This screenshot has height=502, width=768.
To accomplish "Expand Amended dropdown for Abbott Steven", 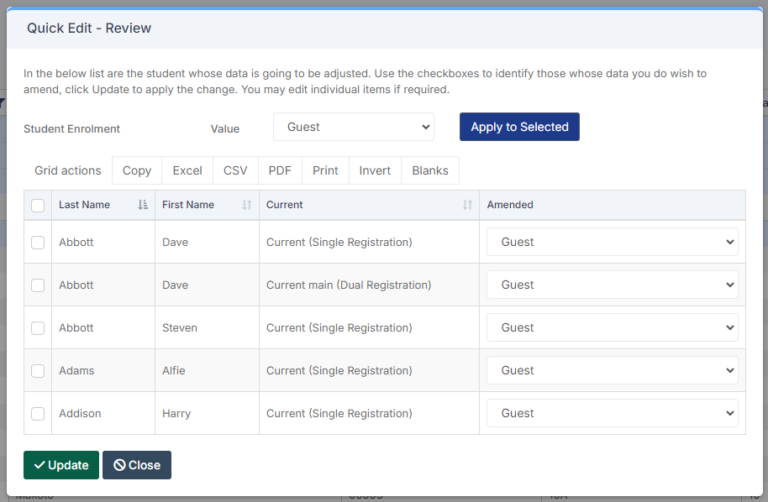I will click(612, 328).
